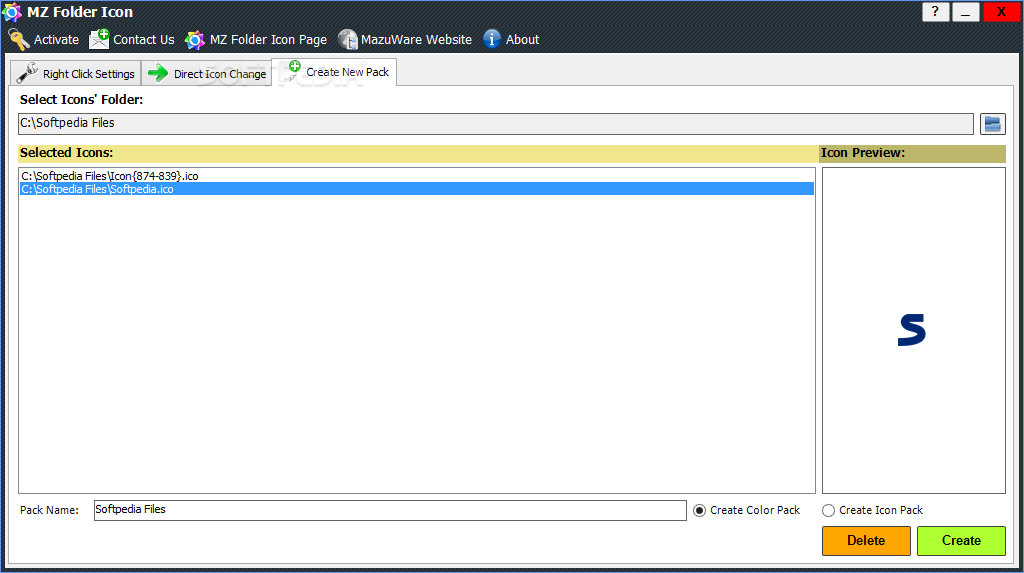Visit MazuWare Website menu item
1024x573 pixels.
pos(405,39)
